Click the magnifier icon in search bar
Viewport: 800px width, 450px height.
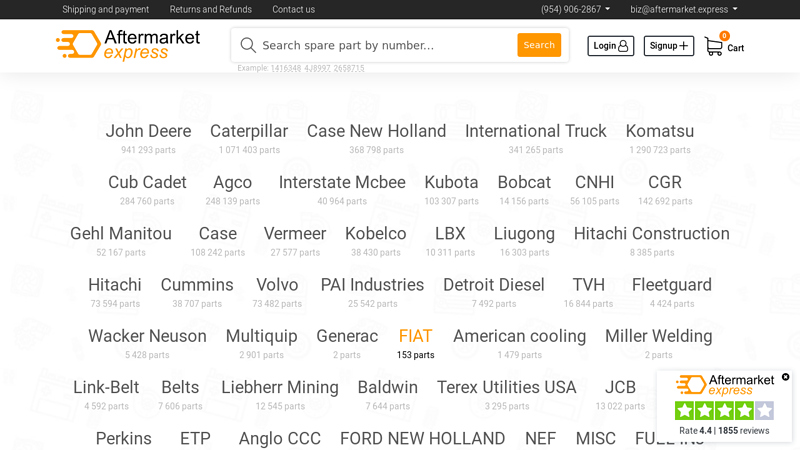248,45
